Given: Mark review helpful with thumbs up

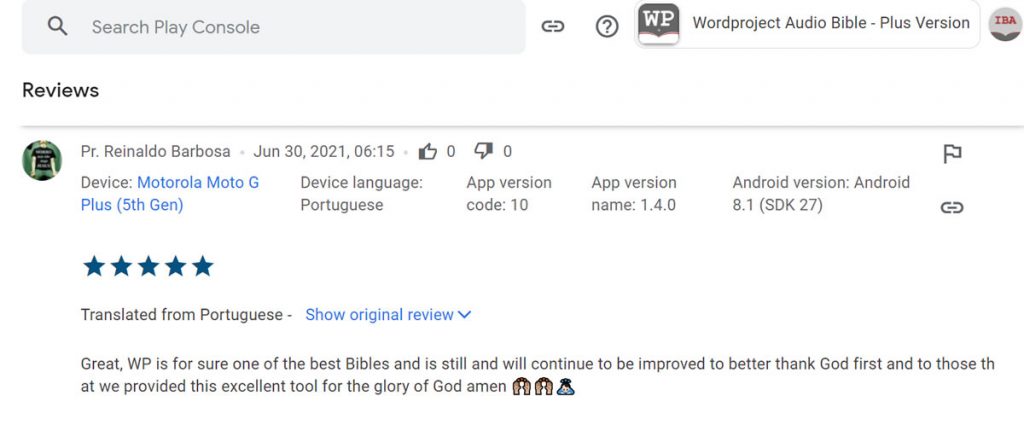Looking at the screenshot, I should point(428,152).
